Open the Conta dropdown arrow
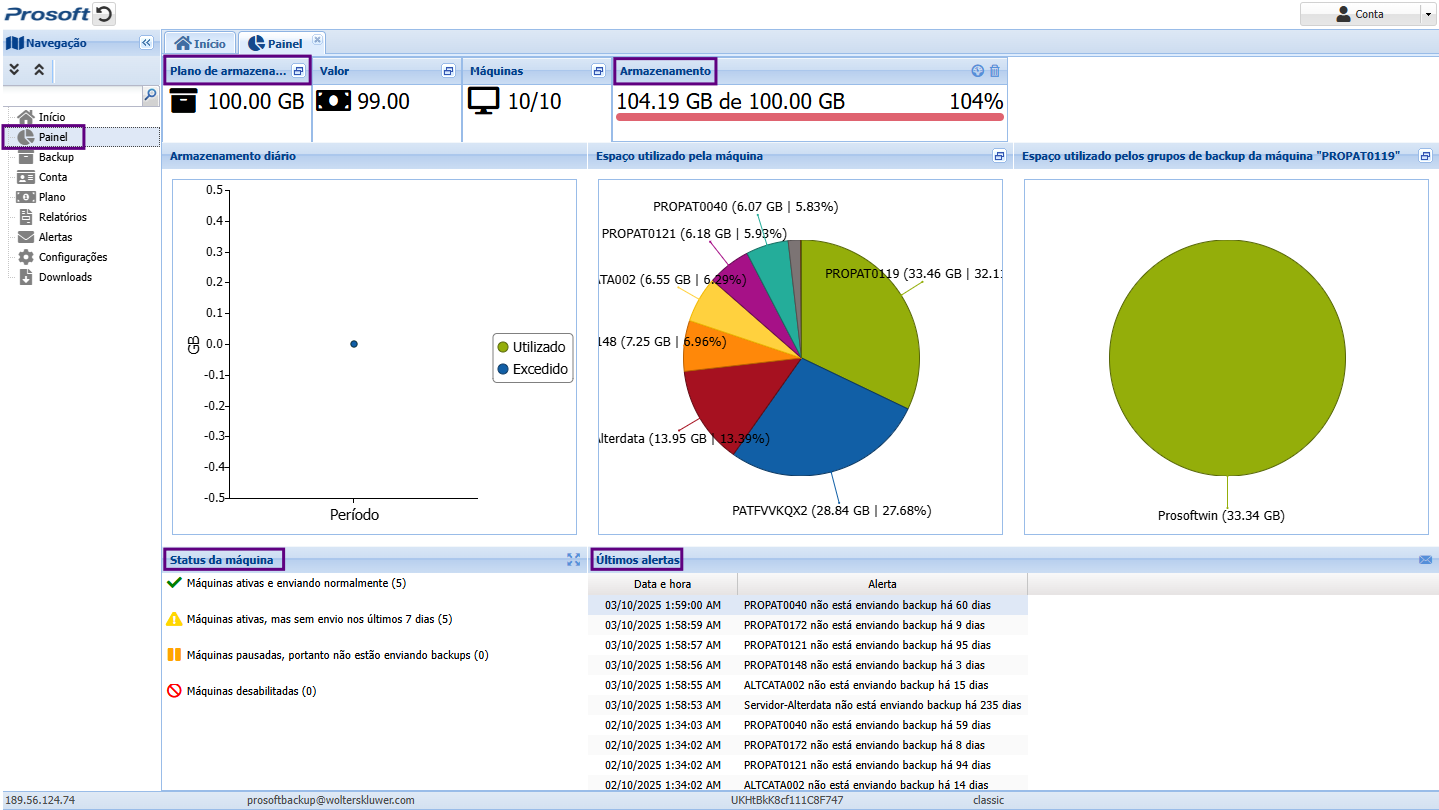 (x=1427, y=14)
